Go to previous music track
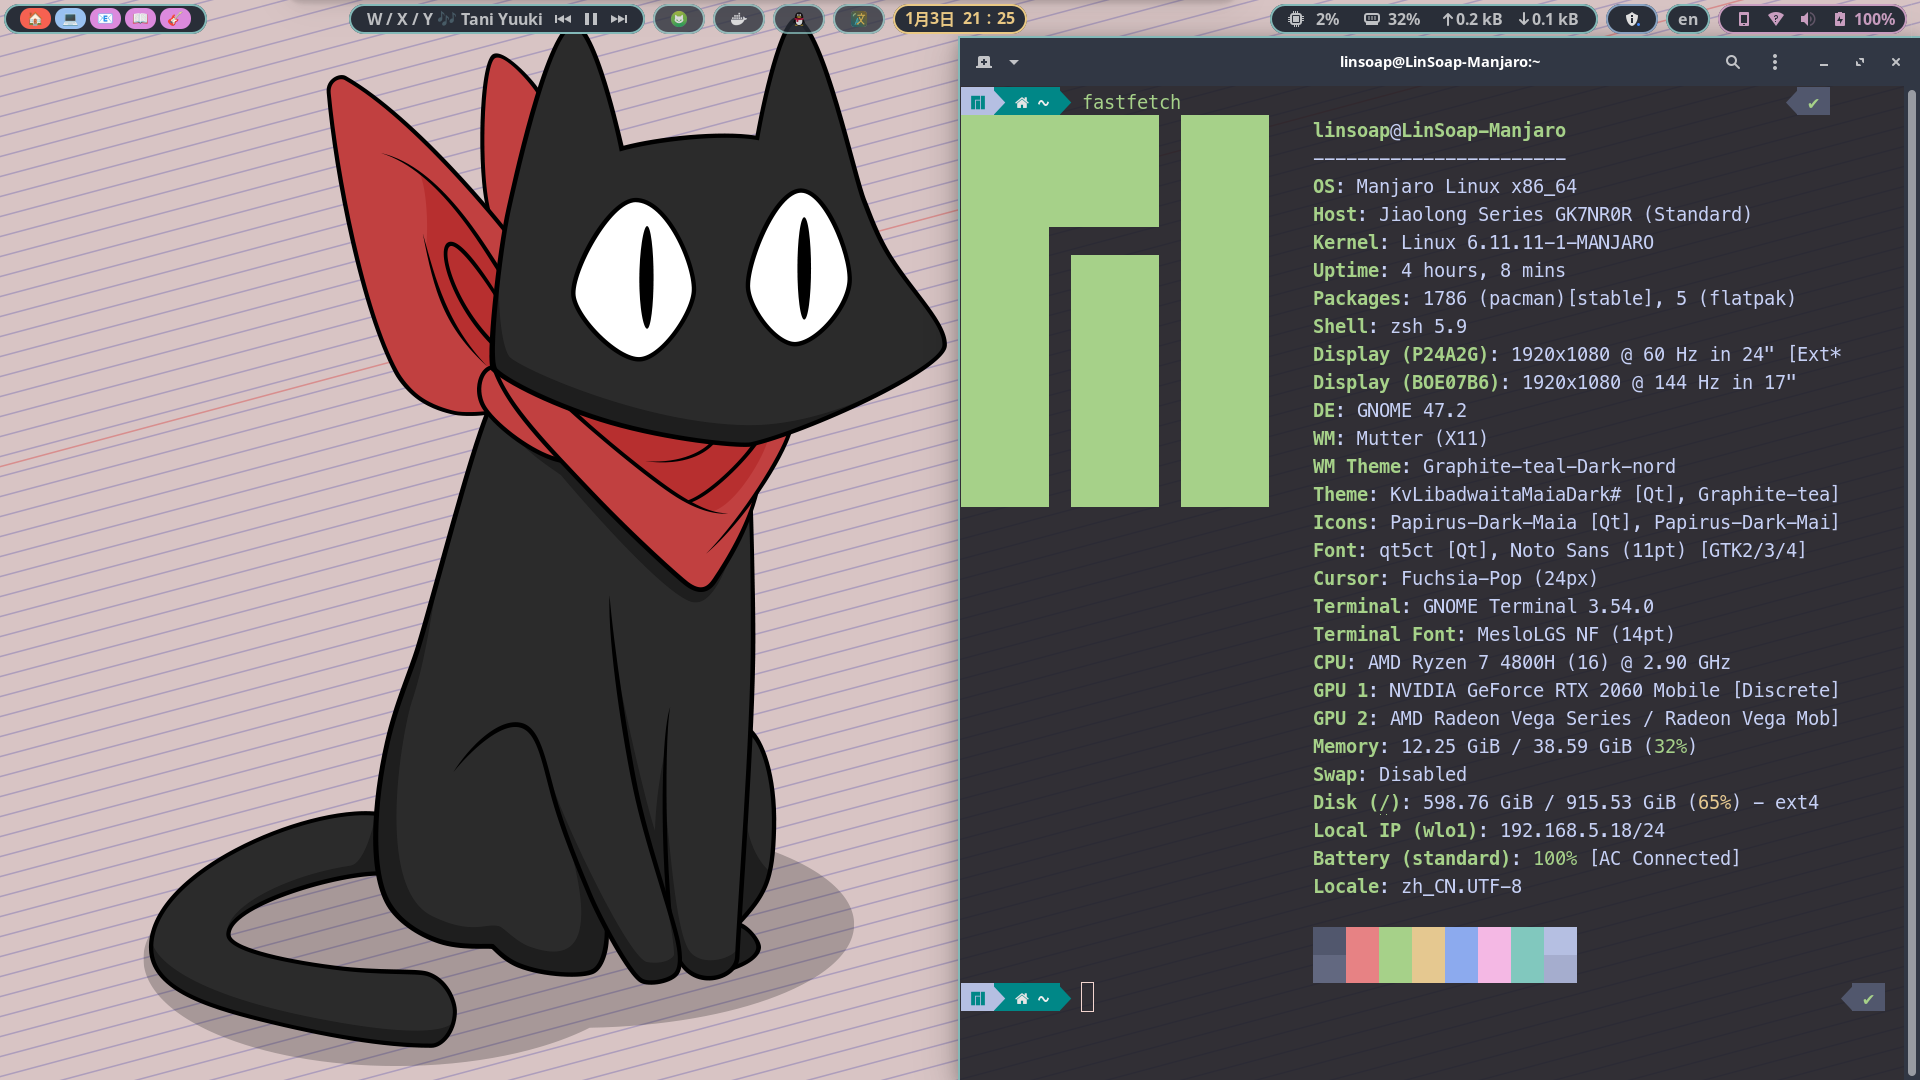 click(563, 19)
